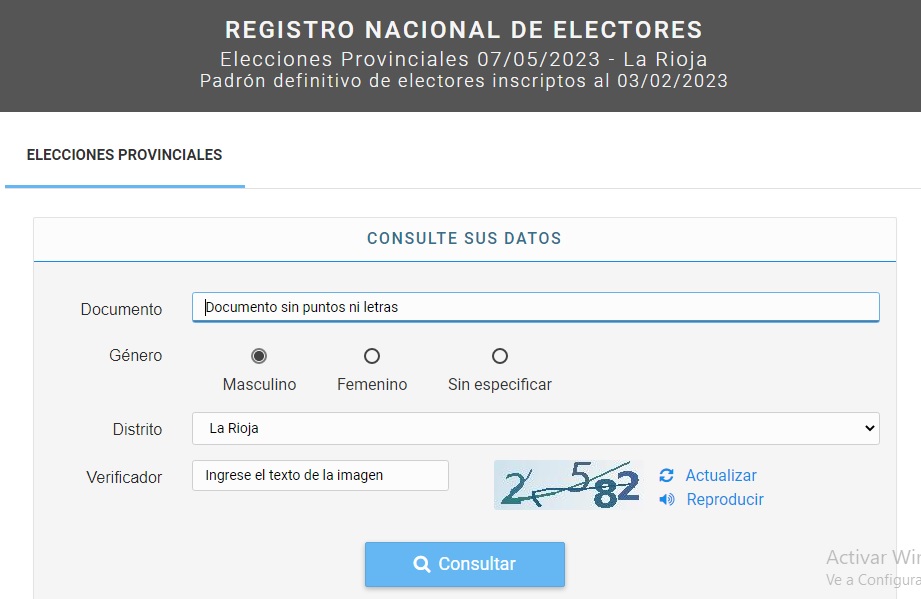Switch to the Elecciones Provinciales tab
921x599 pixels.
pos(124,155)
